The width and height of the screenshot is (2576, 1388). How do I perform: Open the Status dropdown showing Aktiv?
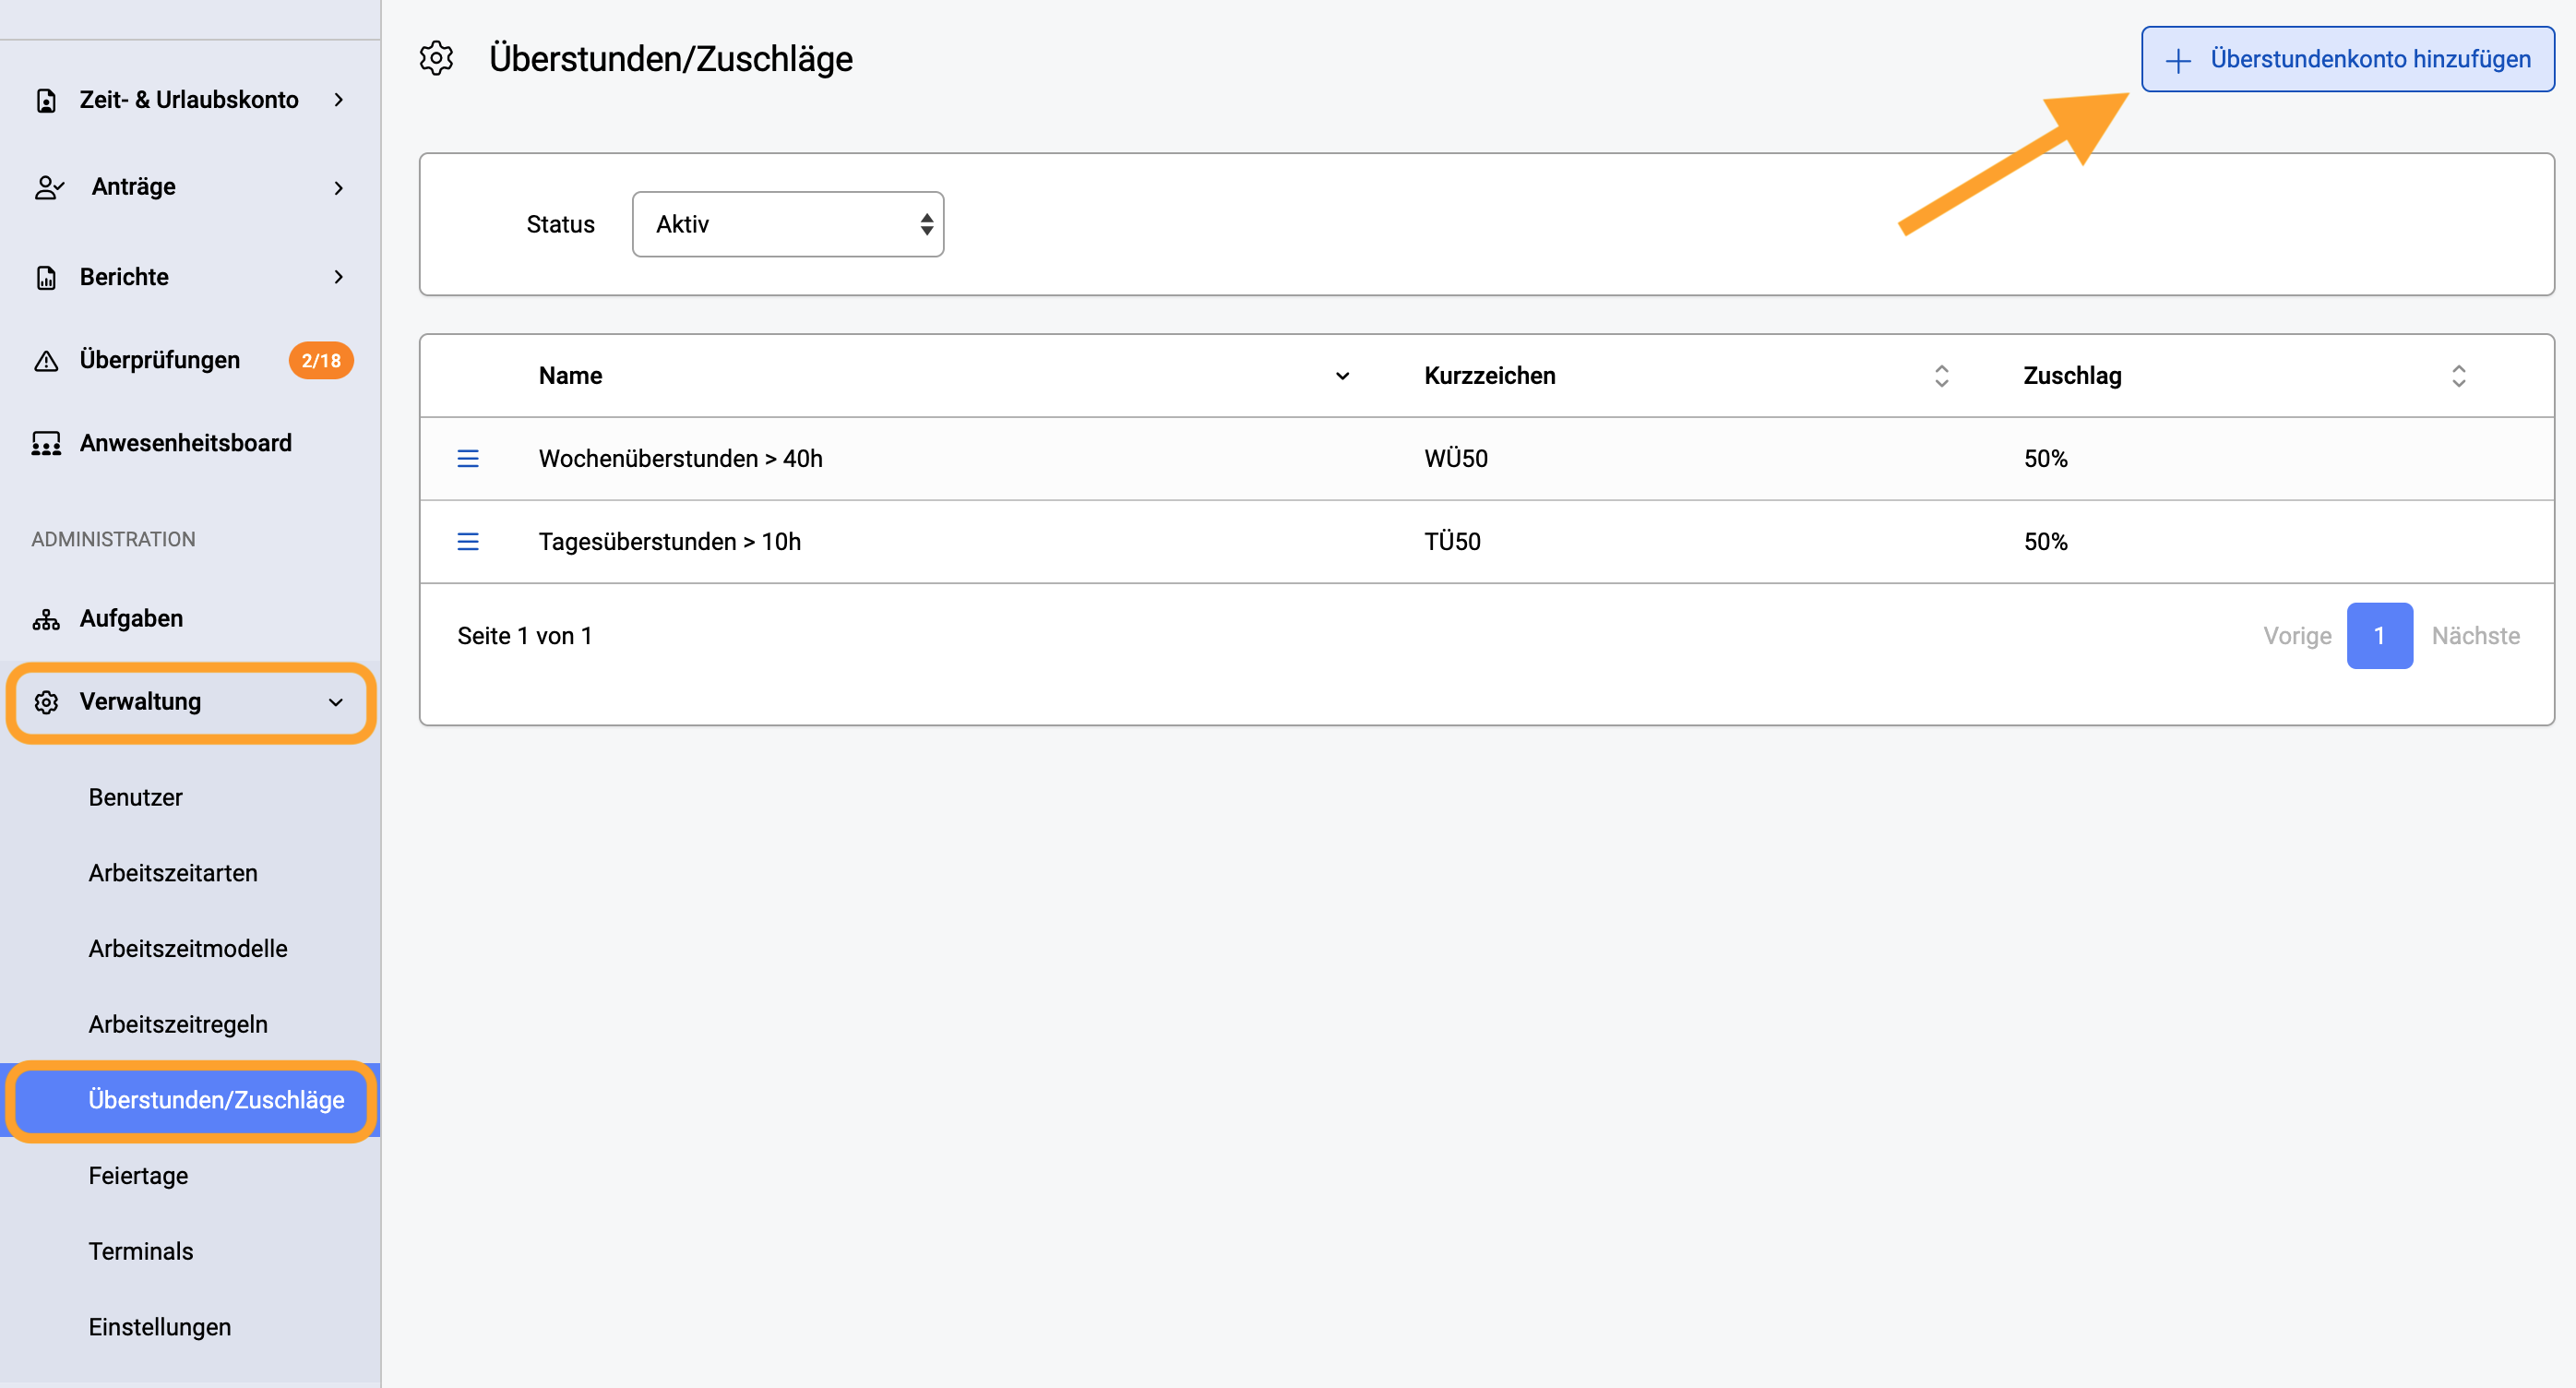coord(788,224)
